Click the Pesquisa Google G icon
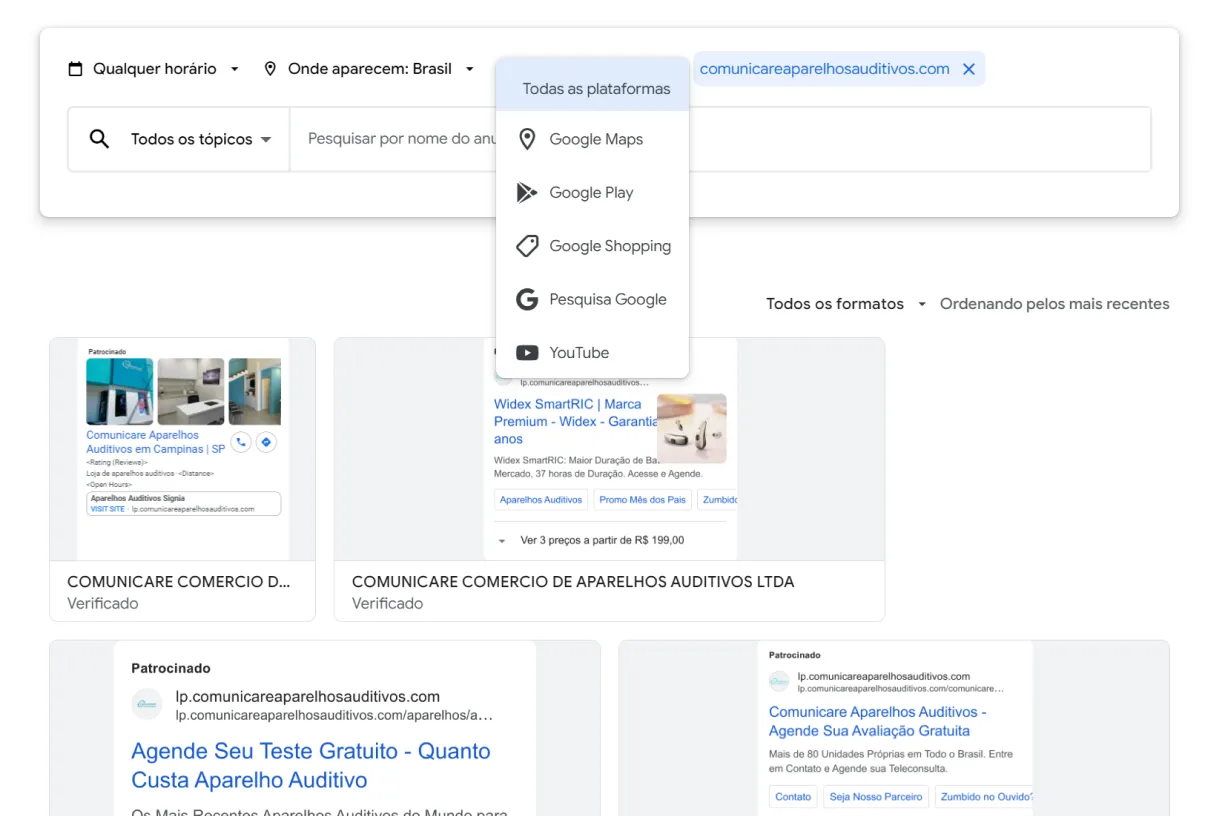This screenshot has width=1205, height=816. [x=527, y=299]
